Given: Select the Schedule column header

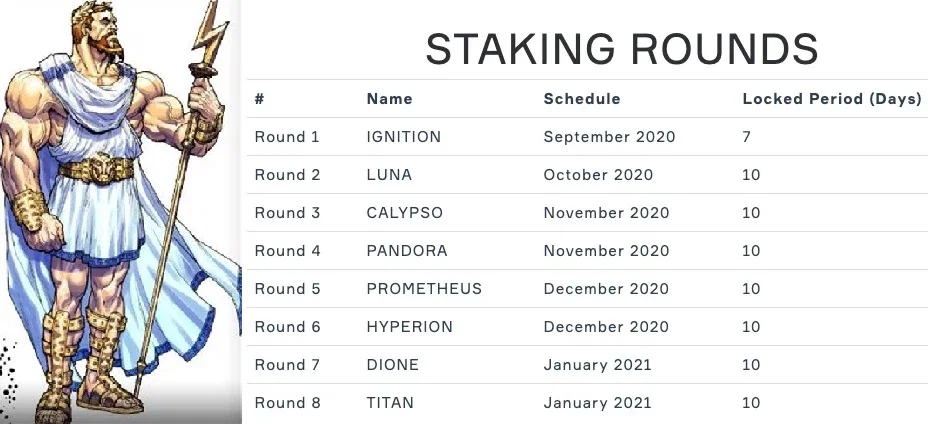Looking at the screenshot, I should coord(582,99).
